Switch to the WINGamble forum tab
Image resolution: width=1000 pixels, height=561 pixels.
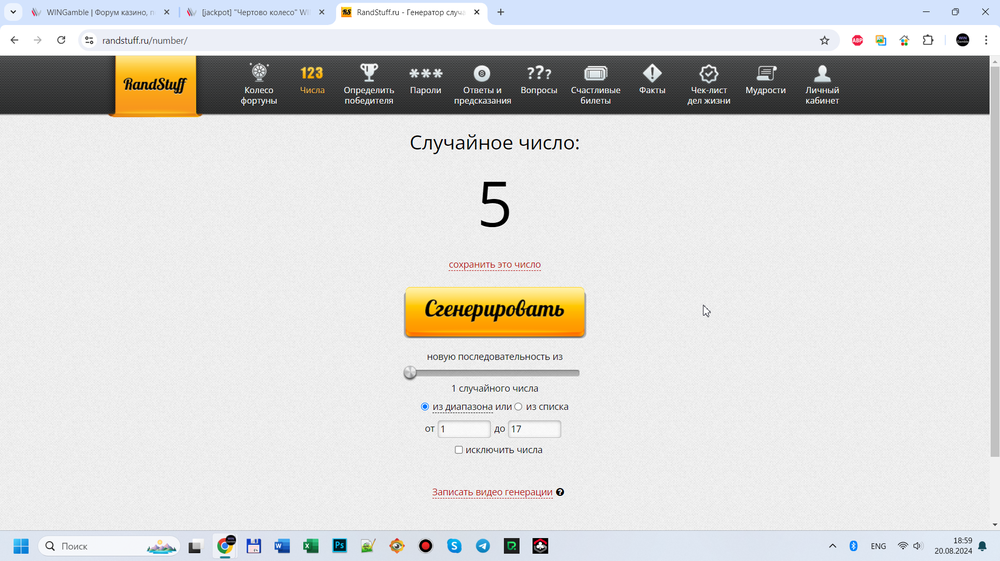click(100, 12)
